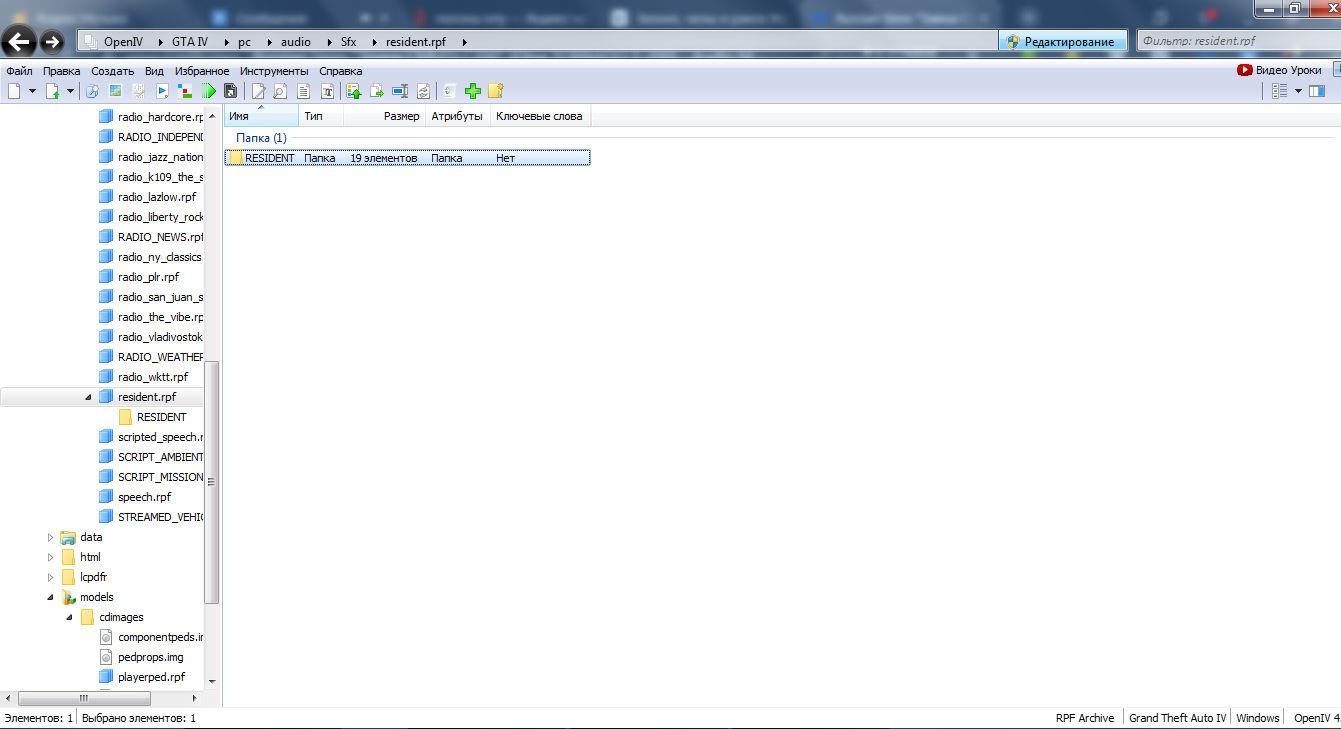Collapse the models folder in tree

(51, 597)
